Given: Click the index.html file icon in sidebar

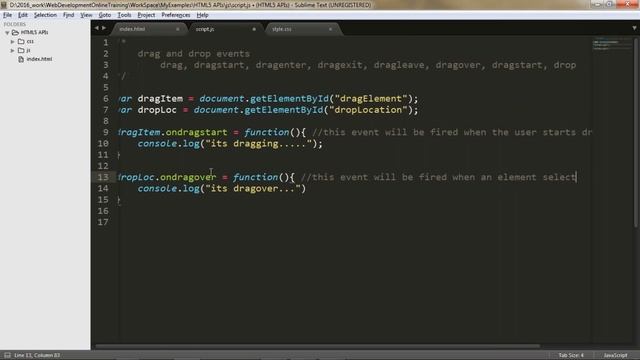Looking at the screenshot, I should click(21, 59).
